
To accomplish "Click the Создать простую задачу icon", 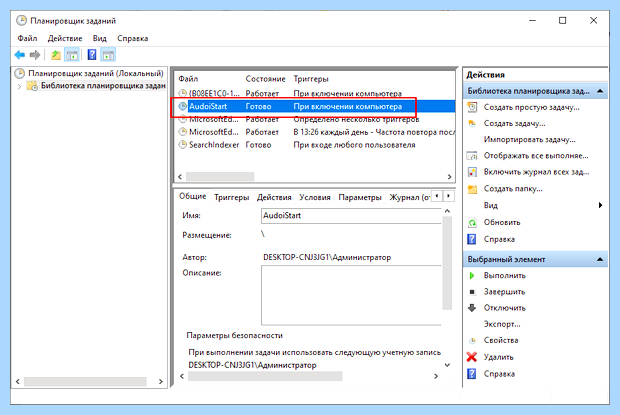I will pyautogui.click(x=472, y=108).
